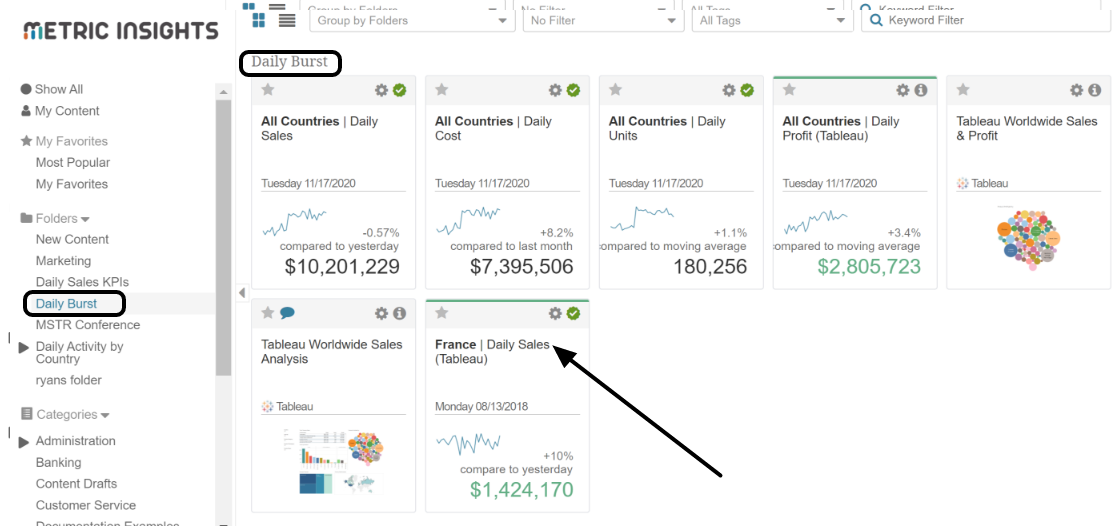
Task: Open gear settings on France Daily Sales tile
Action: (555, 313)
